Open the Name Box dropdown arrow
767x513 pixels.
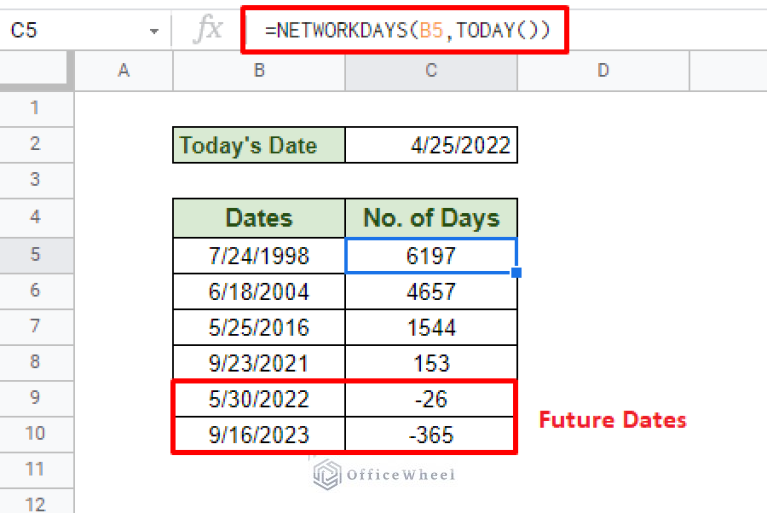tap(154, 31)
